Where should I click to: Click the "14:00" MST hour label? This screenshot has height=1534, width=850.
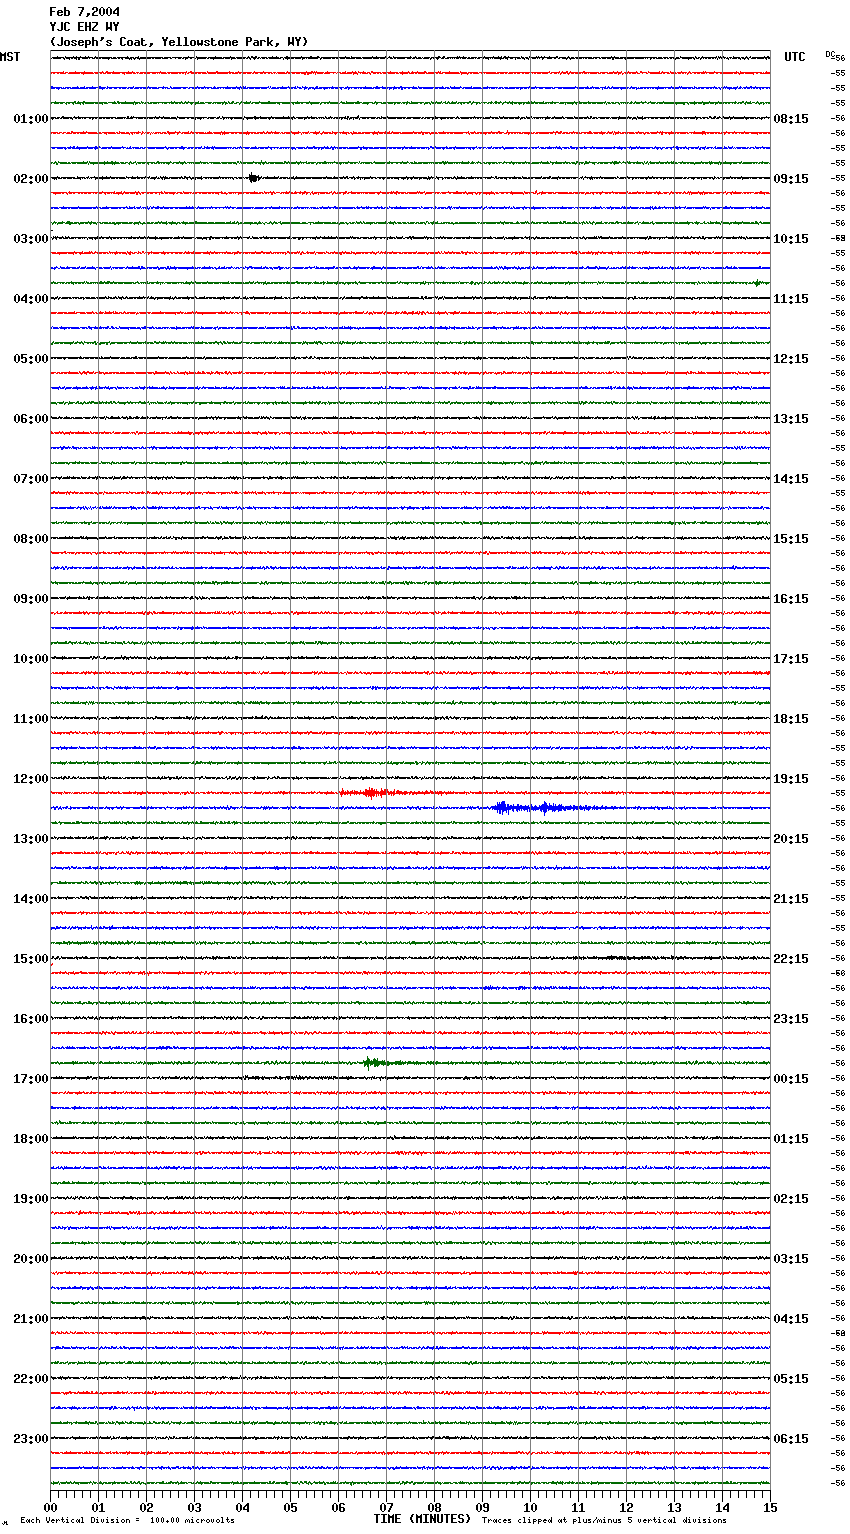click(31, 899)
